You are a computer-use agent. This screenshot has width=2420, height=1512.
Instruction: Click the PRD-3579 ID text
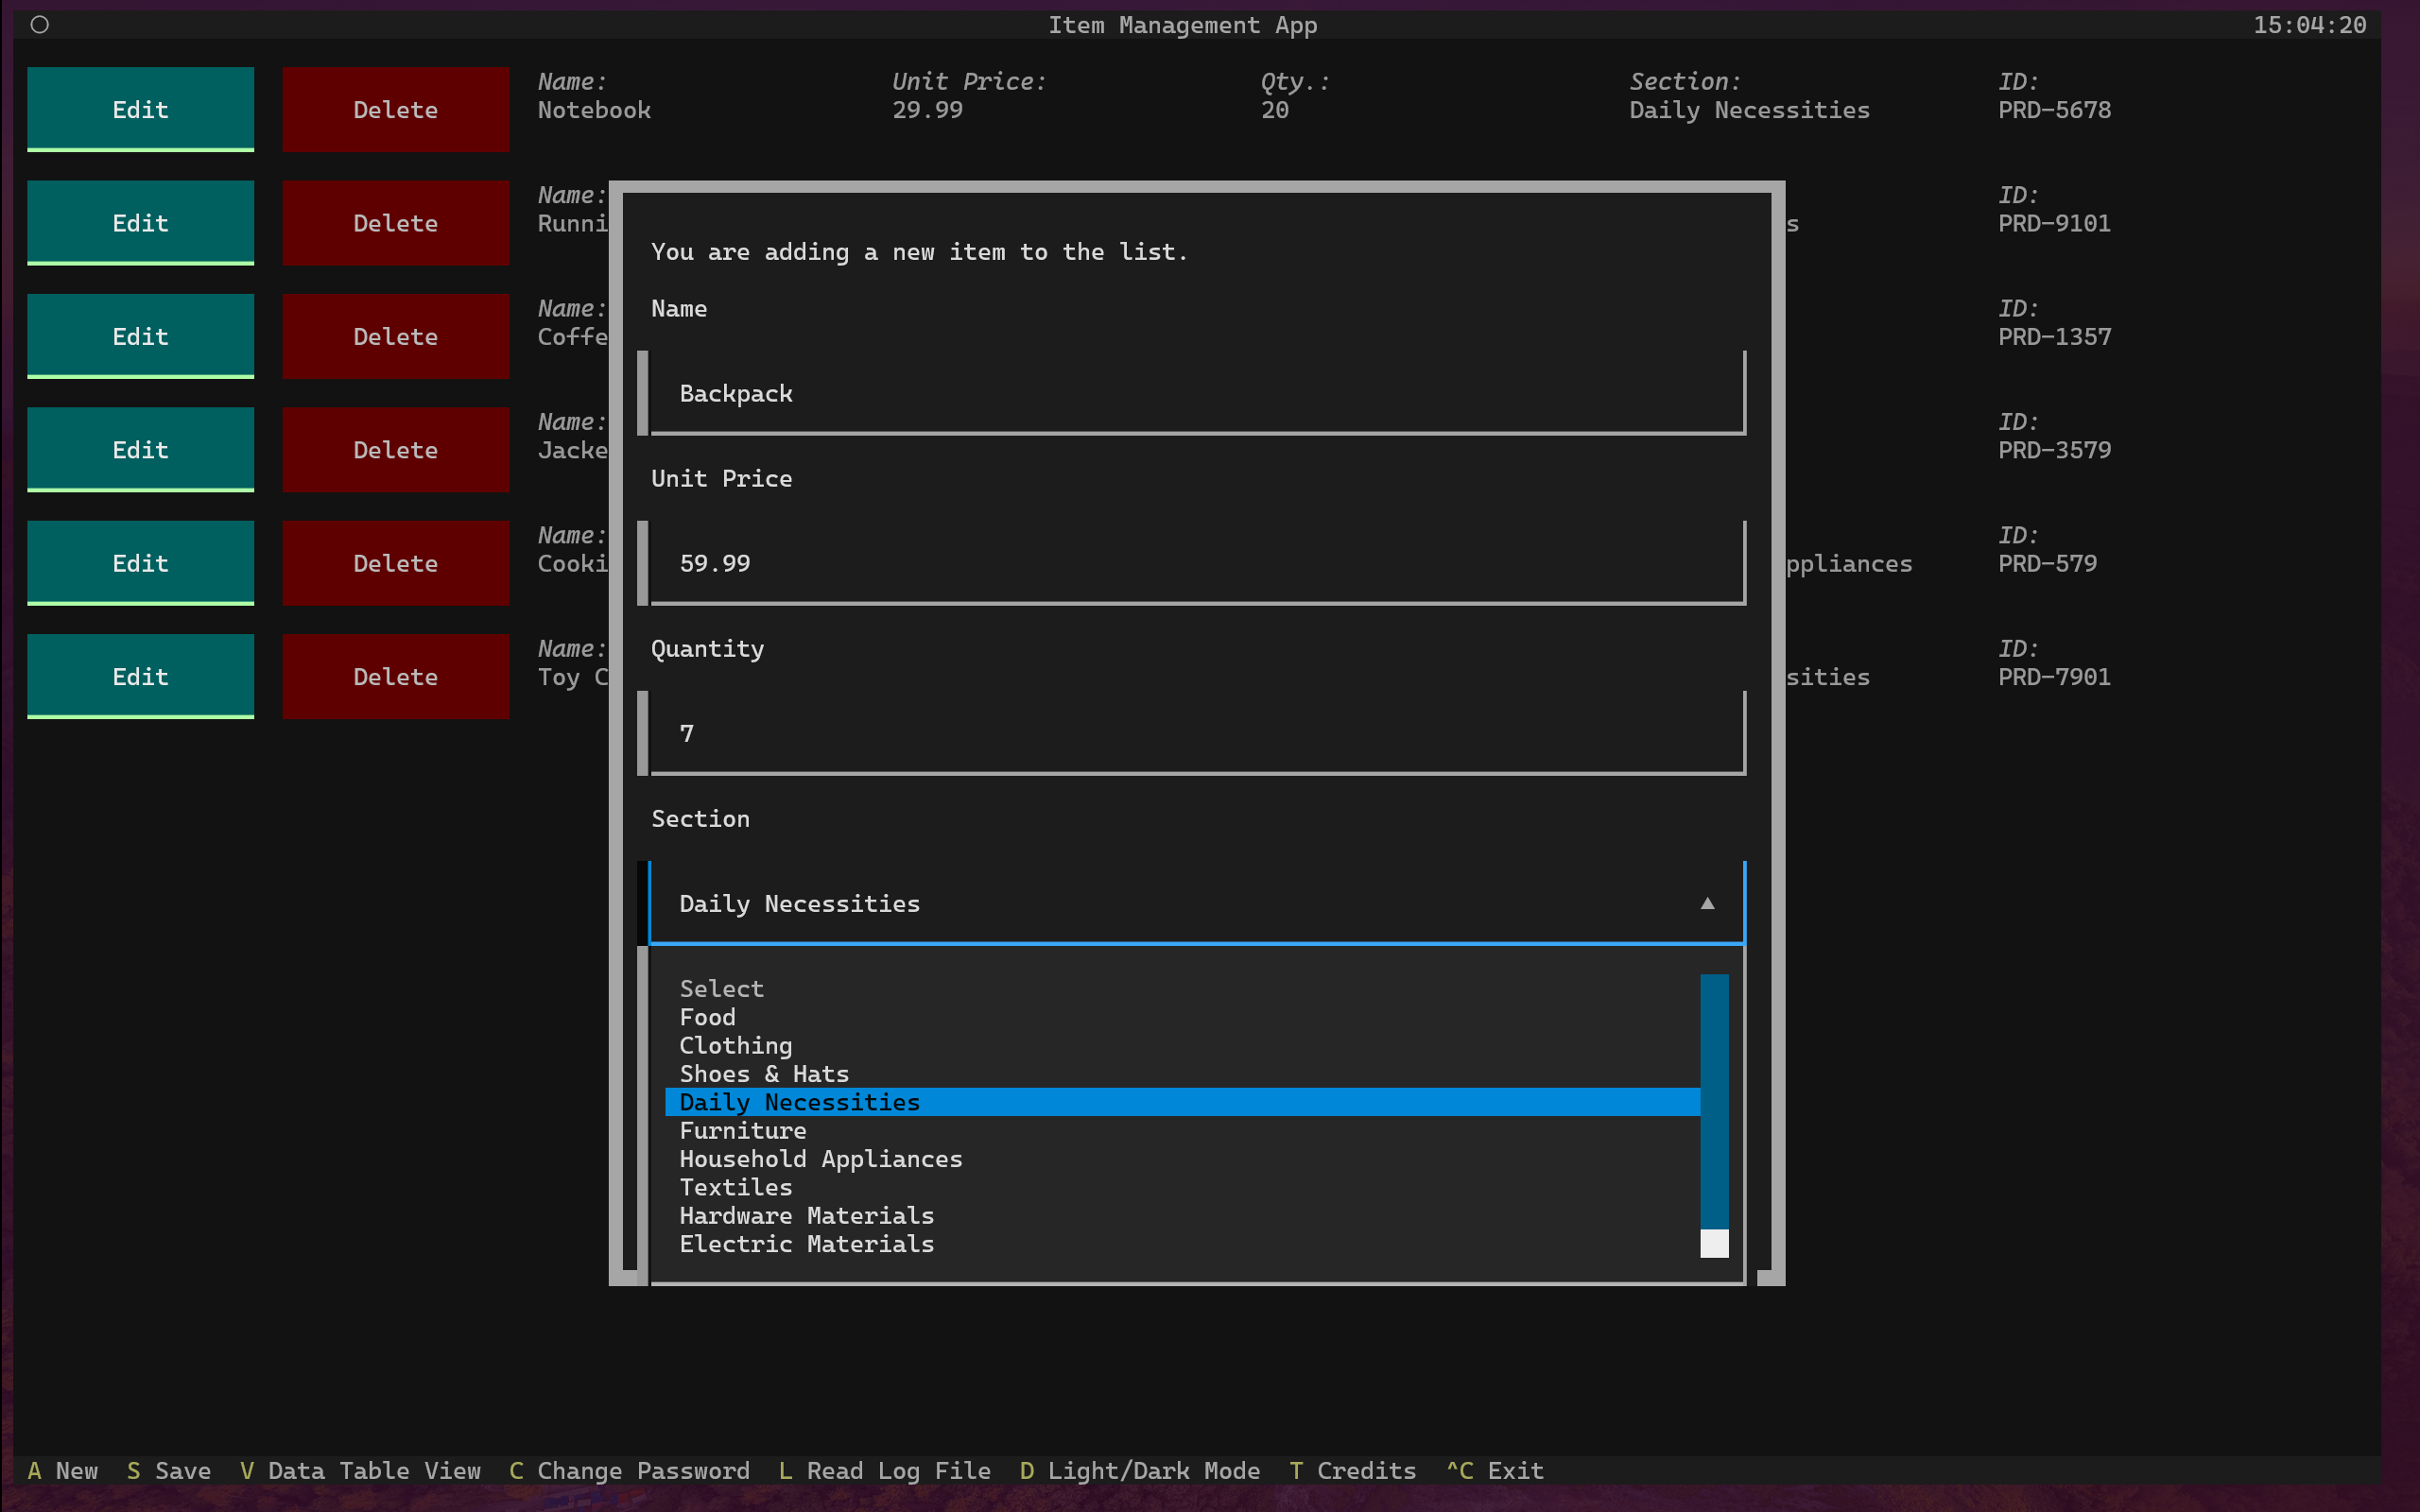pos(2054,450)
